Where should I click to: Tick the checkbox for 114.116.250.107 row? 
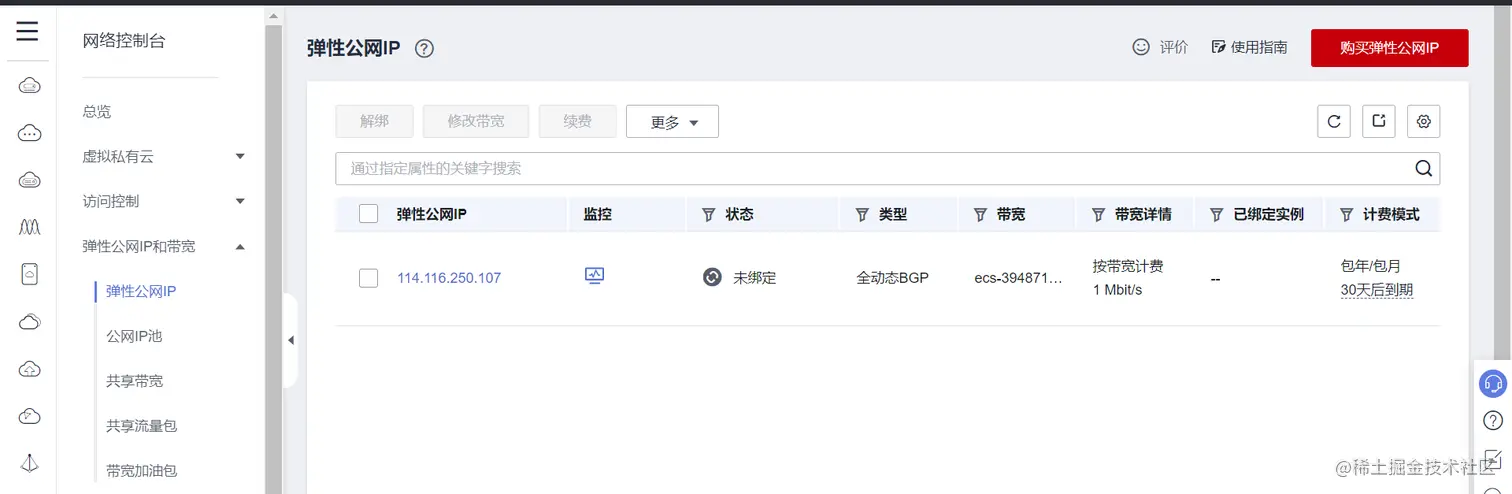[x=368, y=278]
